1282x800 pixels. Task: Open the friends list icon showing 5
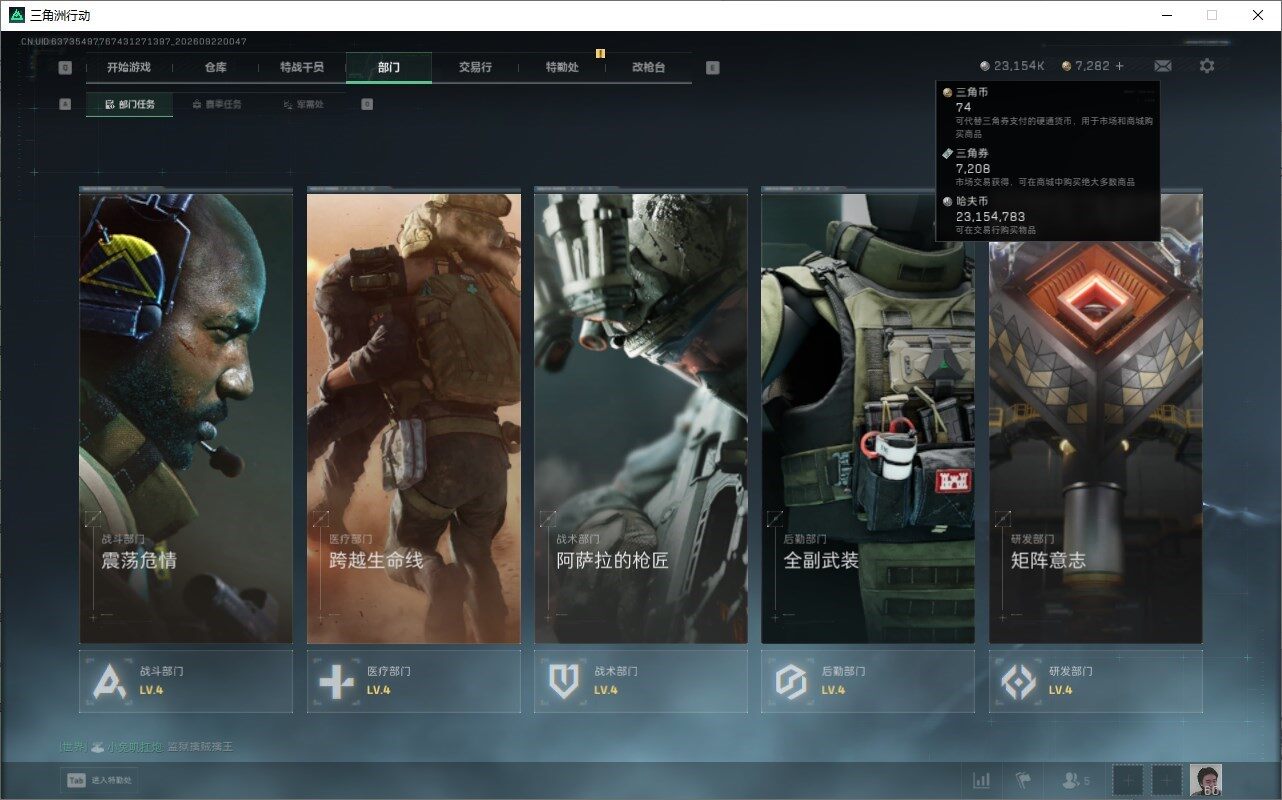point(1076,780)
